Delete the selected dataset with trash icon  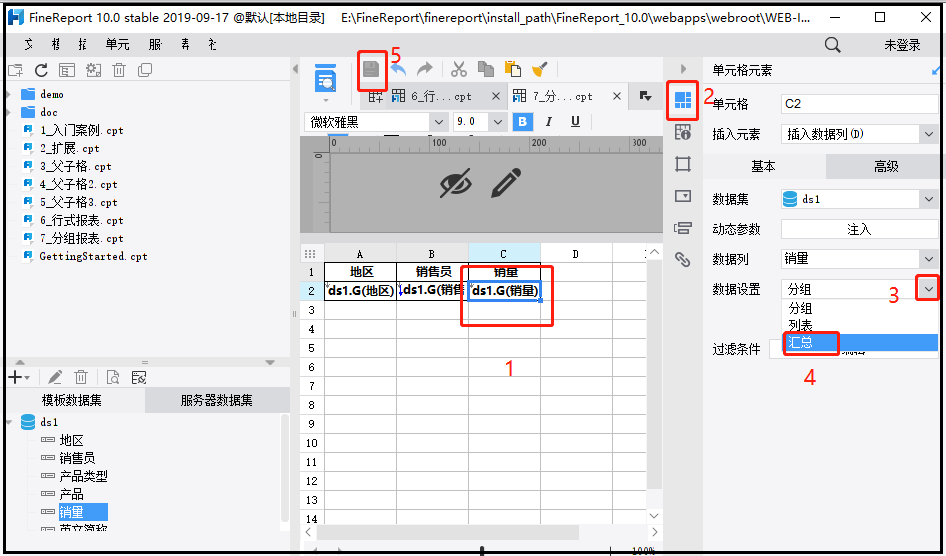tap(81, 378)
